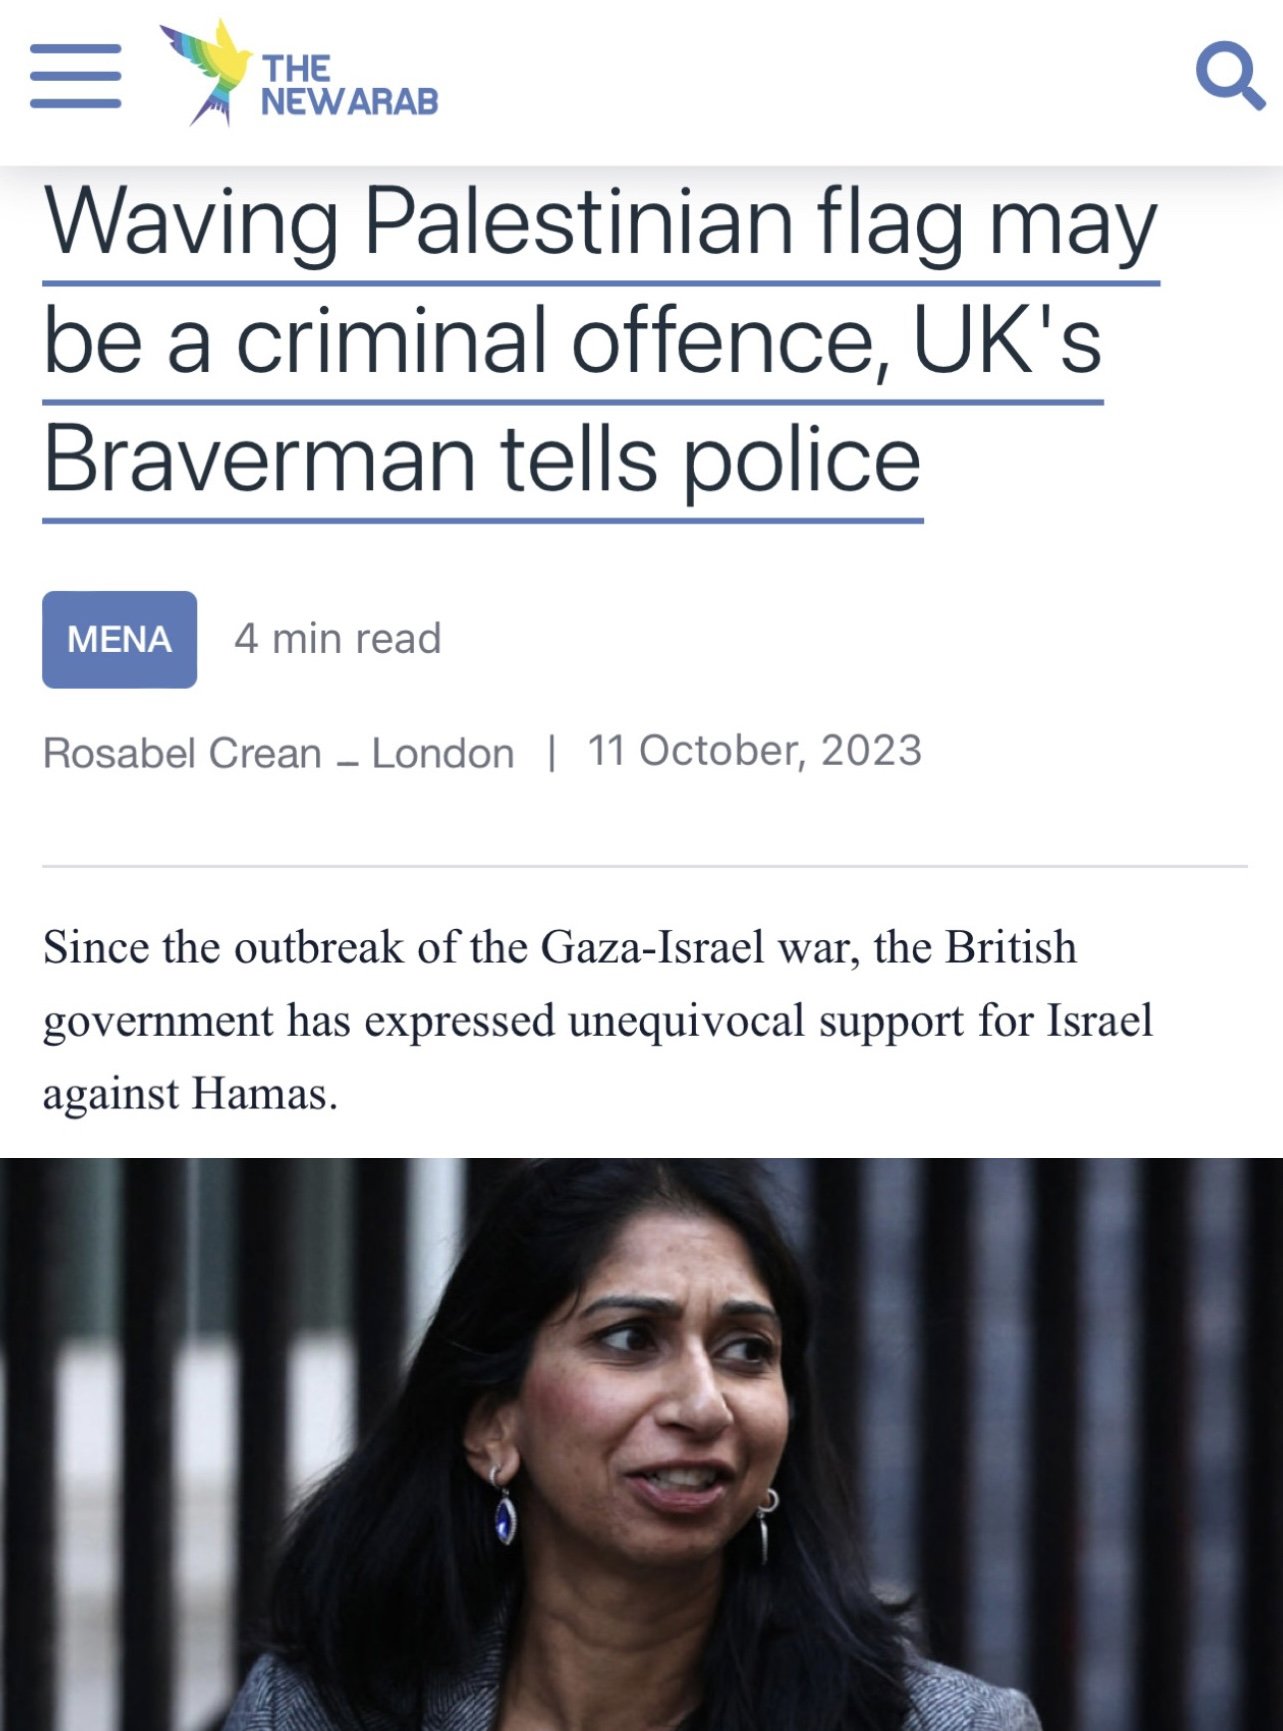Click the 11 October, 2023 date
1283x1731 pixels.
coord(755,751)
